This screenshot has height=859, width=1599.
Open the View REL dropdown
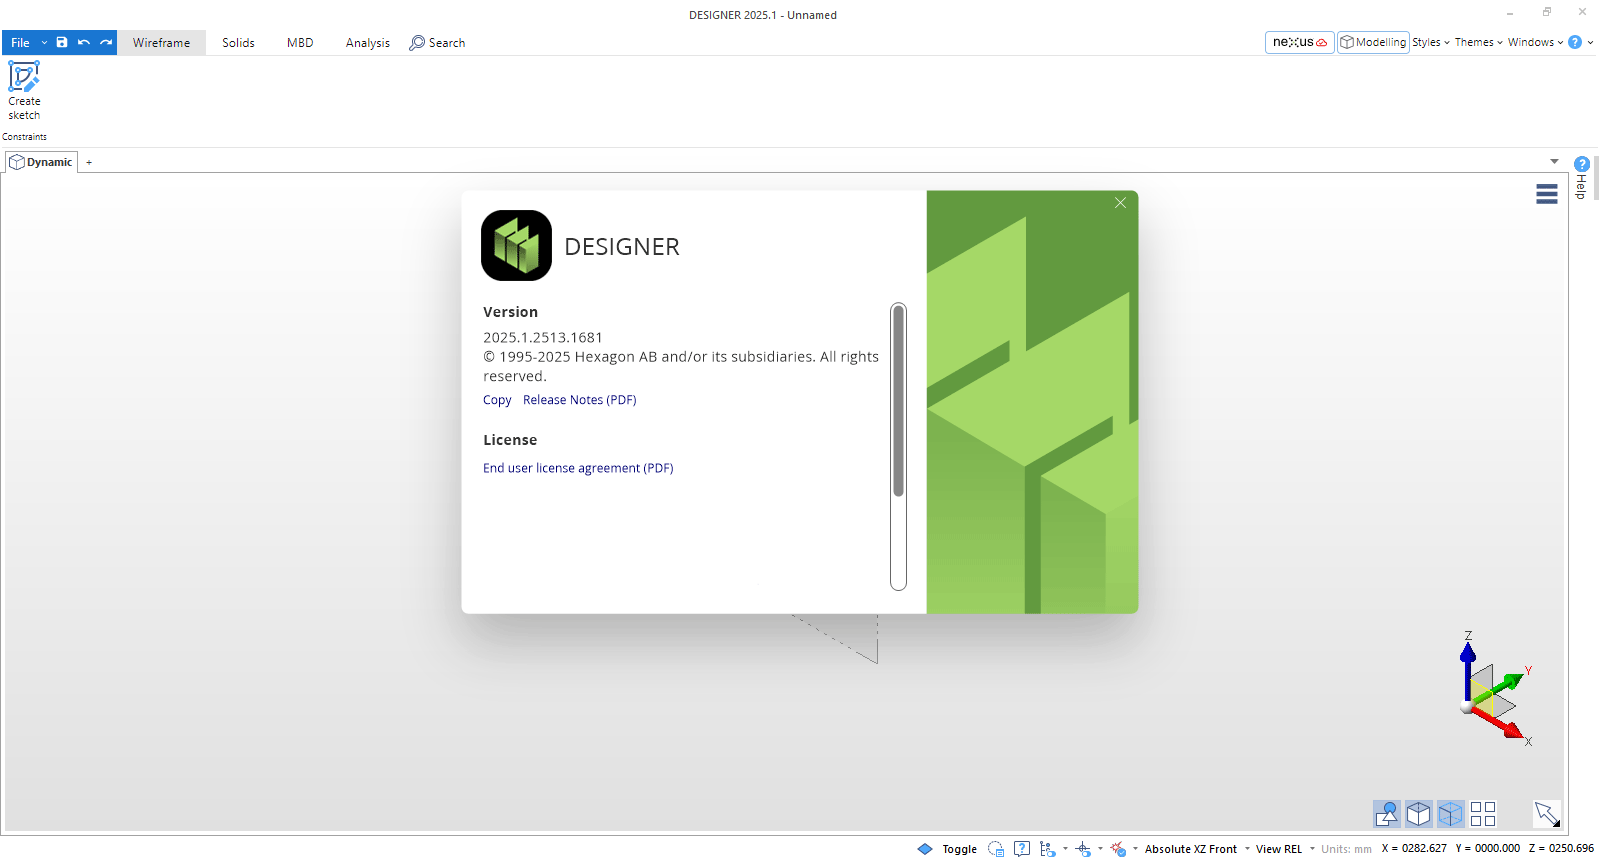coord(1279,849)
